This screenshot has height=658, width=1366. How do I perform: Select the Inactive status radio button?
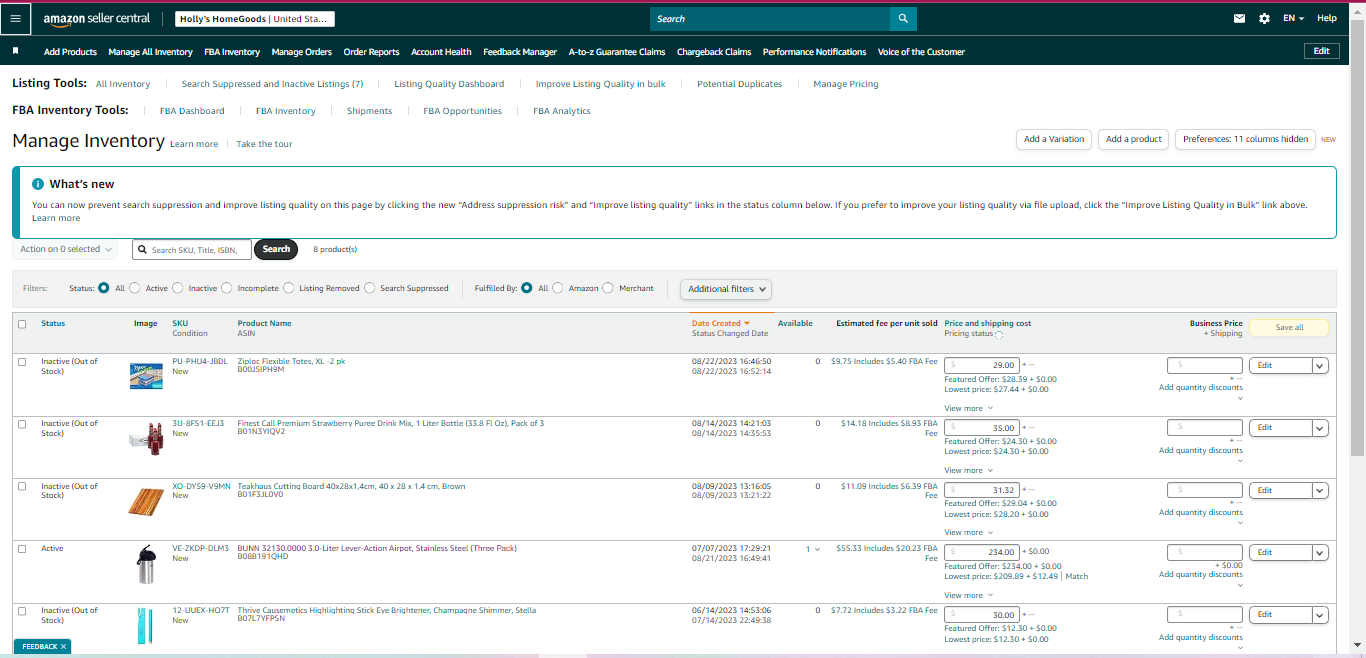point(178,288)
